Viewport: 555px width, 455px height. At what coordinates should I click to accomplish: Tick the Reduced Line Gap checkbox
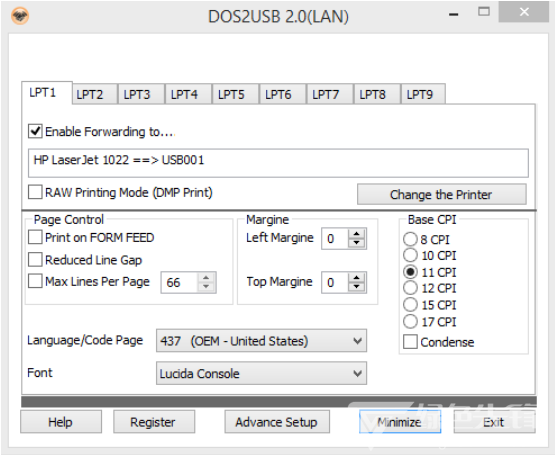tap(35, 260)
